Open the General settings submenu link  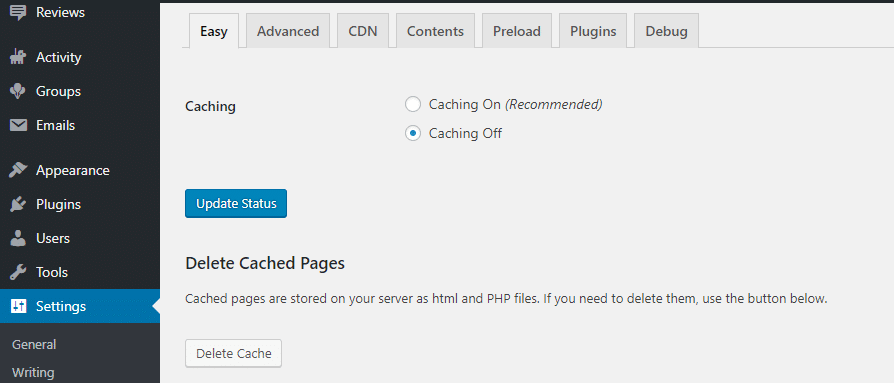[34, 345]
